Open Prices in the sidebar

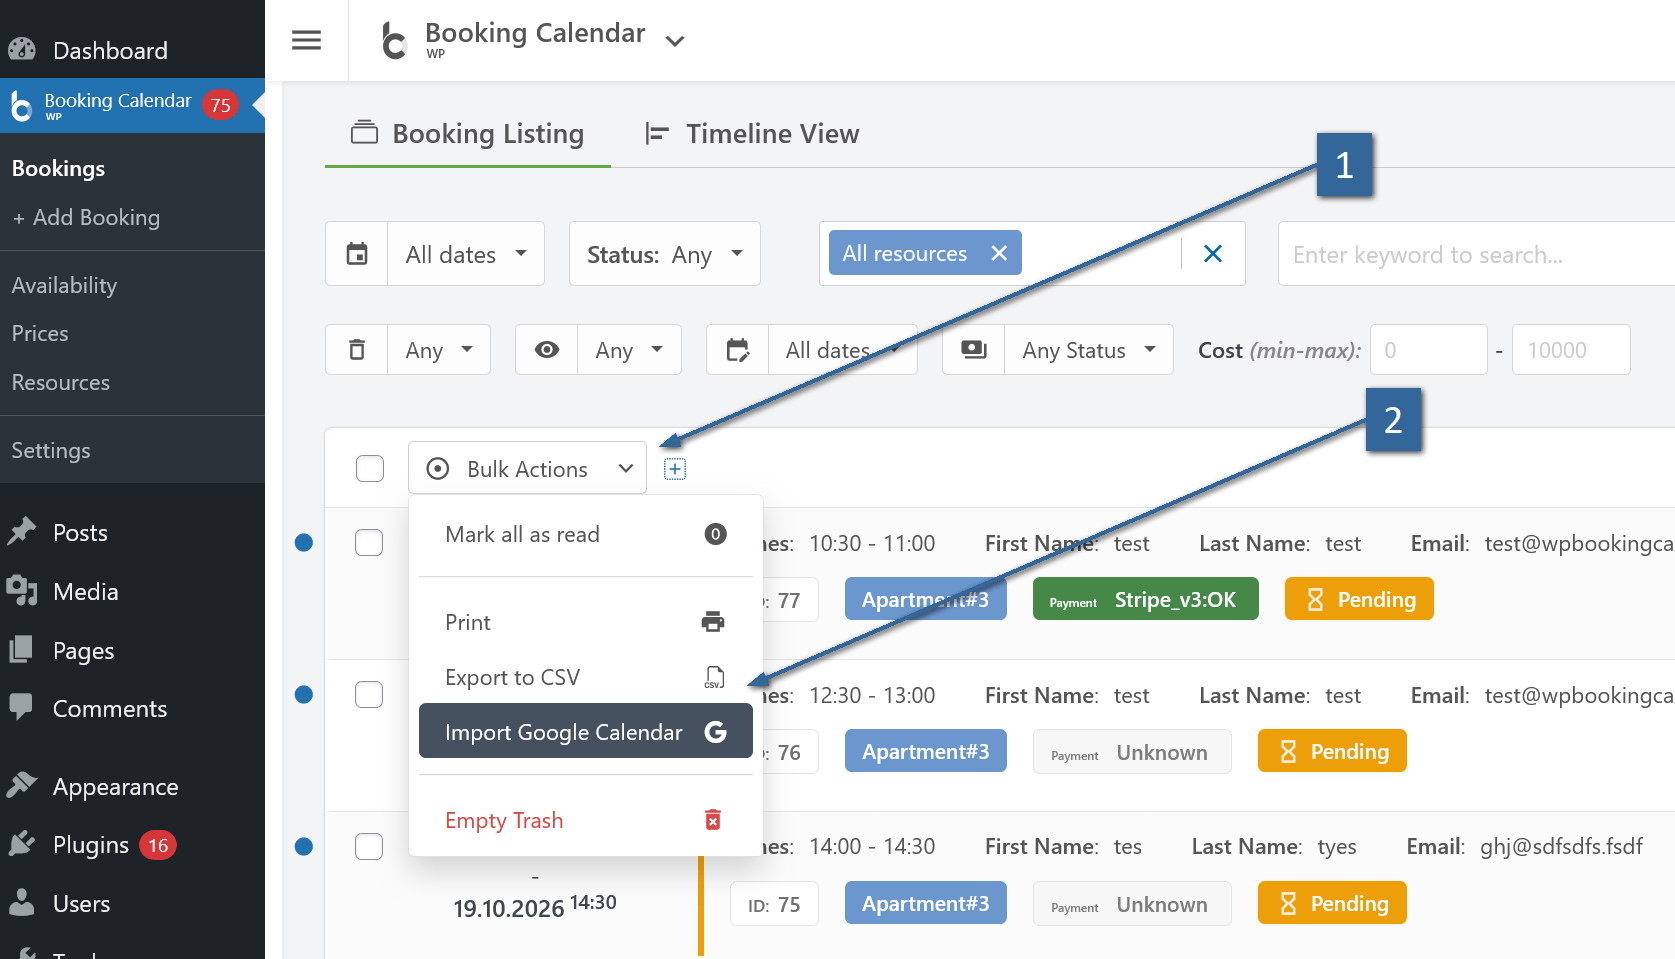tap(40, 333)
